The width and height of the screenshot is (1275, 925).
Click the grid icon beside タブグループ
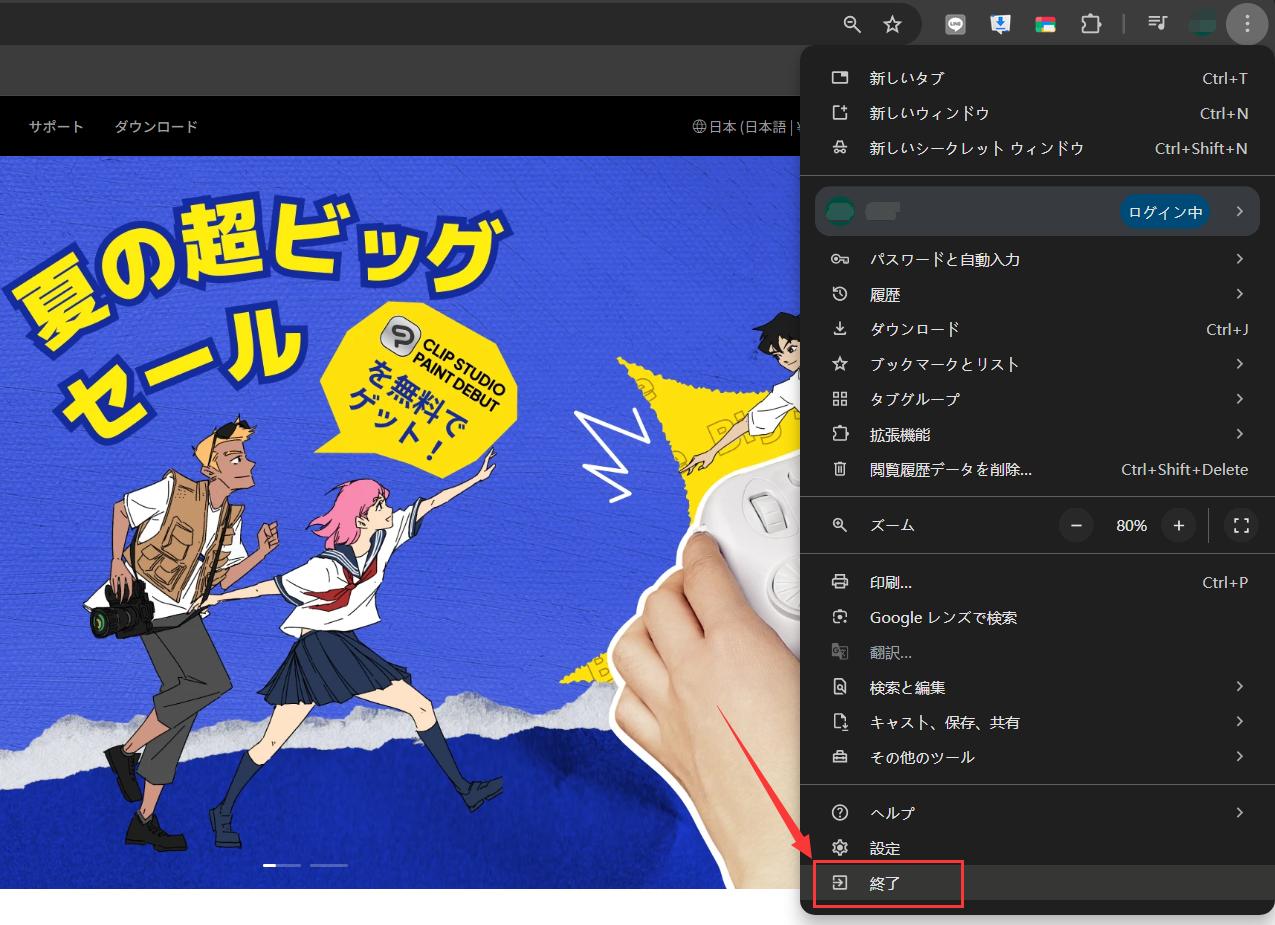click(x=840, y=399)
